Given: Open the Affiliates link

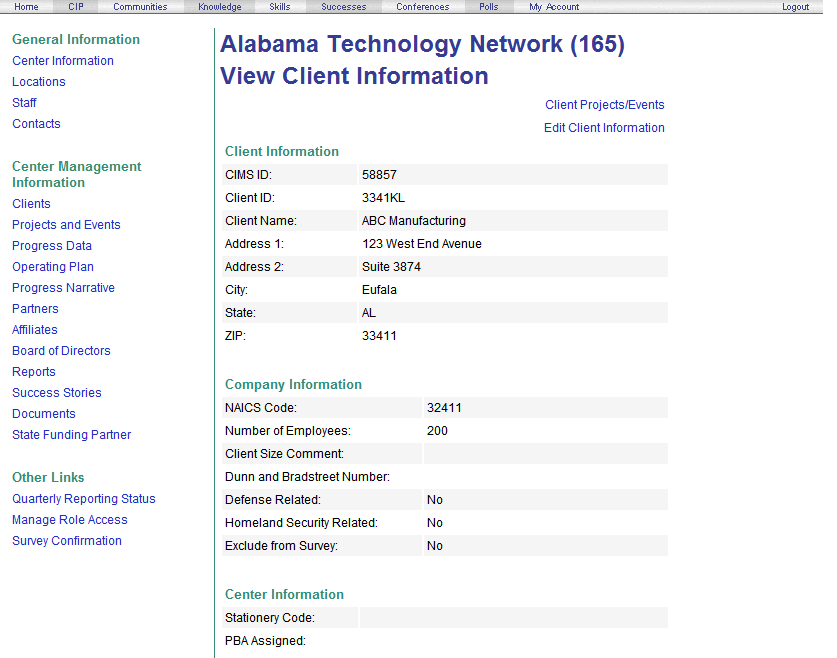Looking at the screenshot, I should click(x=35, y=330).
